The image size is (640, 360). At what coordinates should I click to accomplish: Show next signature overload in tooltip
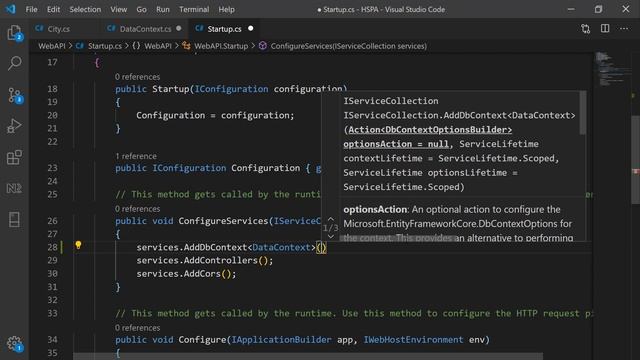point(331,236)
